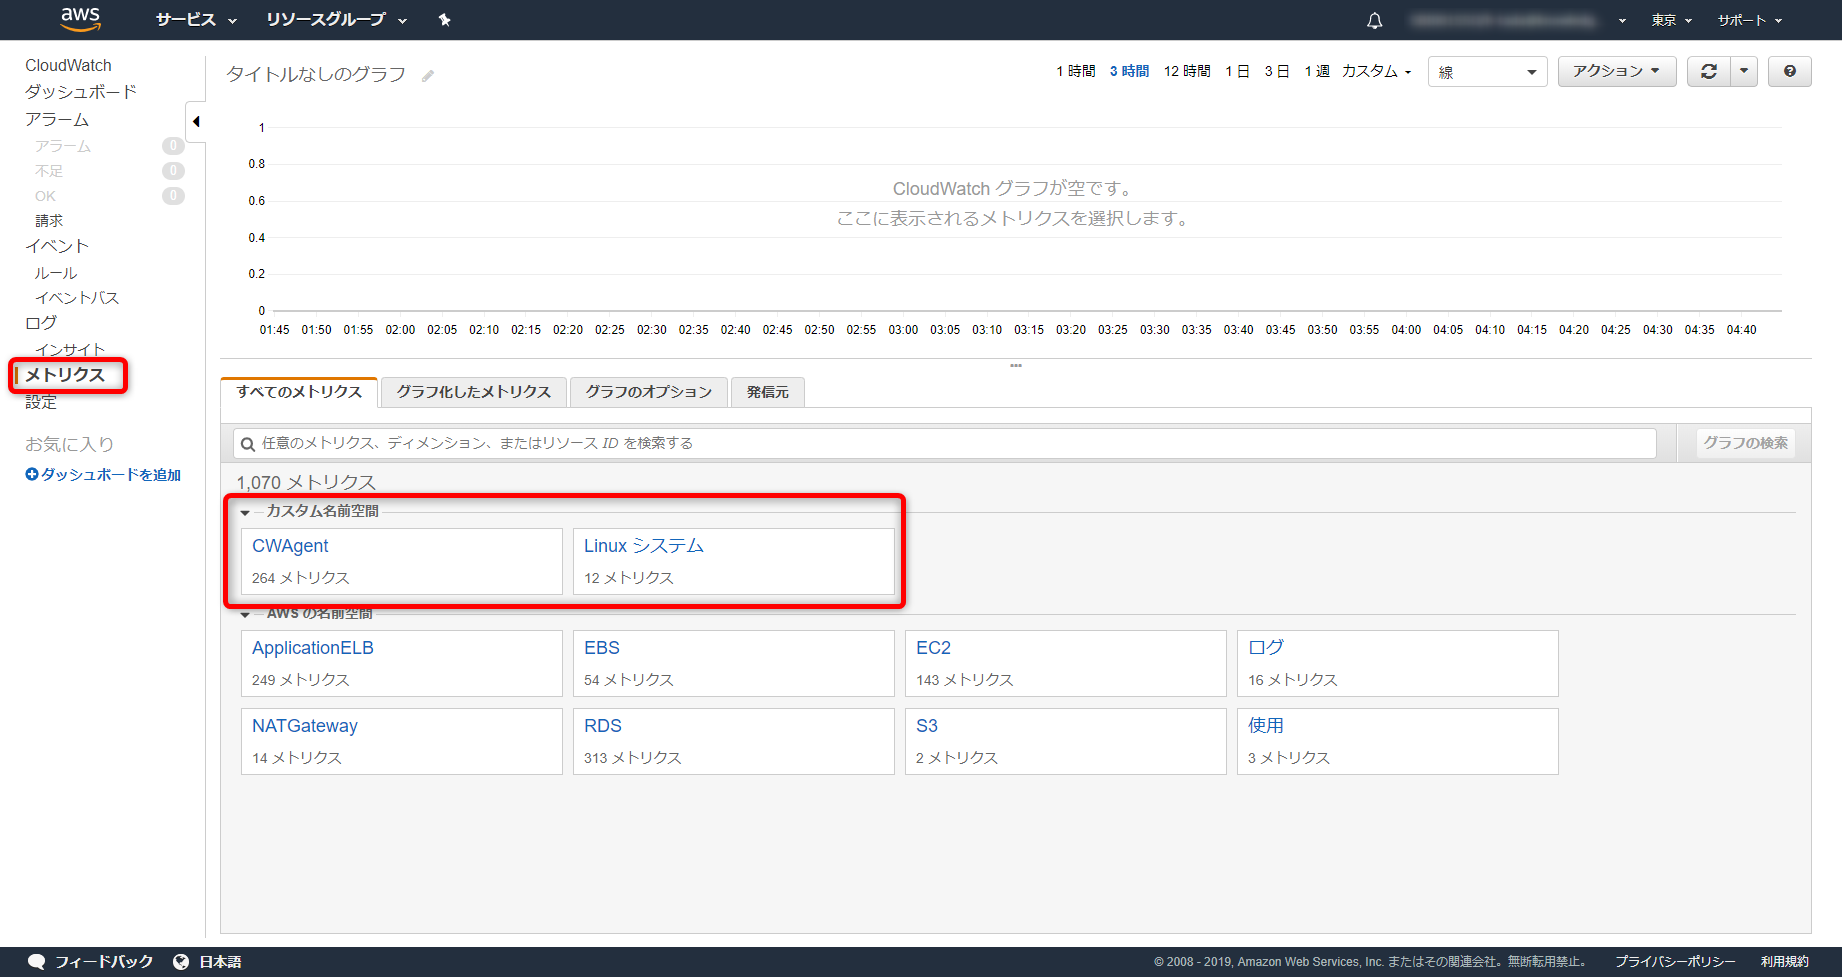Open the アラーム section heading in sidebar
Image resolution: width=1842 pixels, height=977 pixels.
[x=57, y=120]
